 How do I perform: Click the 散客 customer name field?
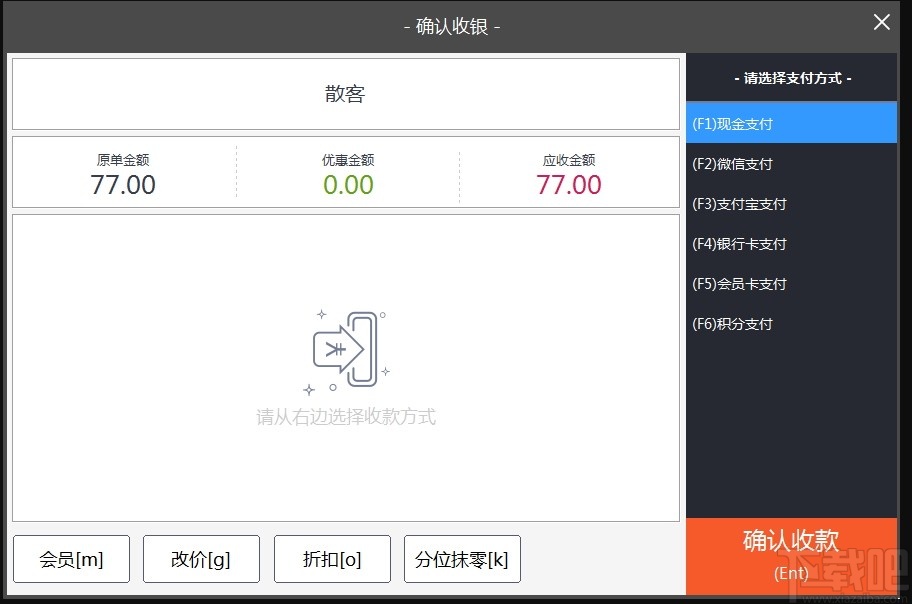click(x=346, y=93)
